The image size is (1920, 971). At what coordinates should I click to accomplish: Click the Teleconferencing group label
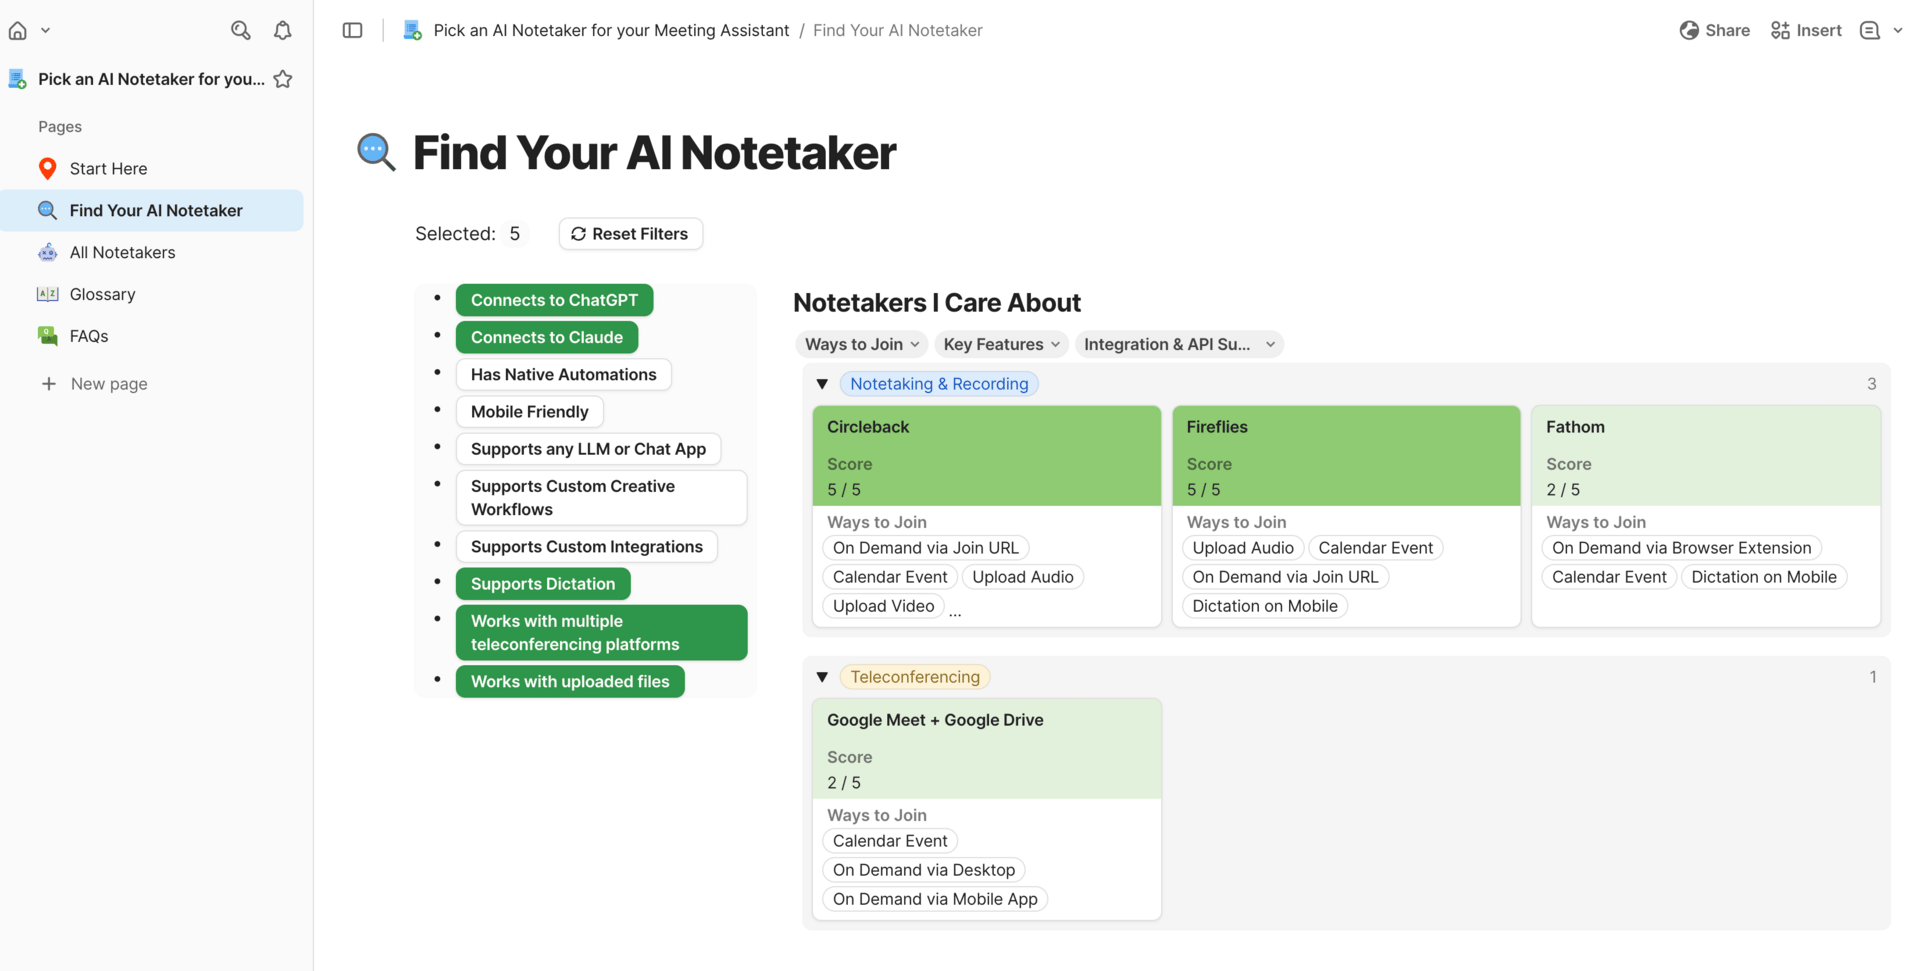pos(915,677)
